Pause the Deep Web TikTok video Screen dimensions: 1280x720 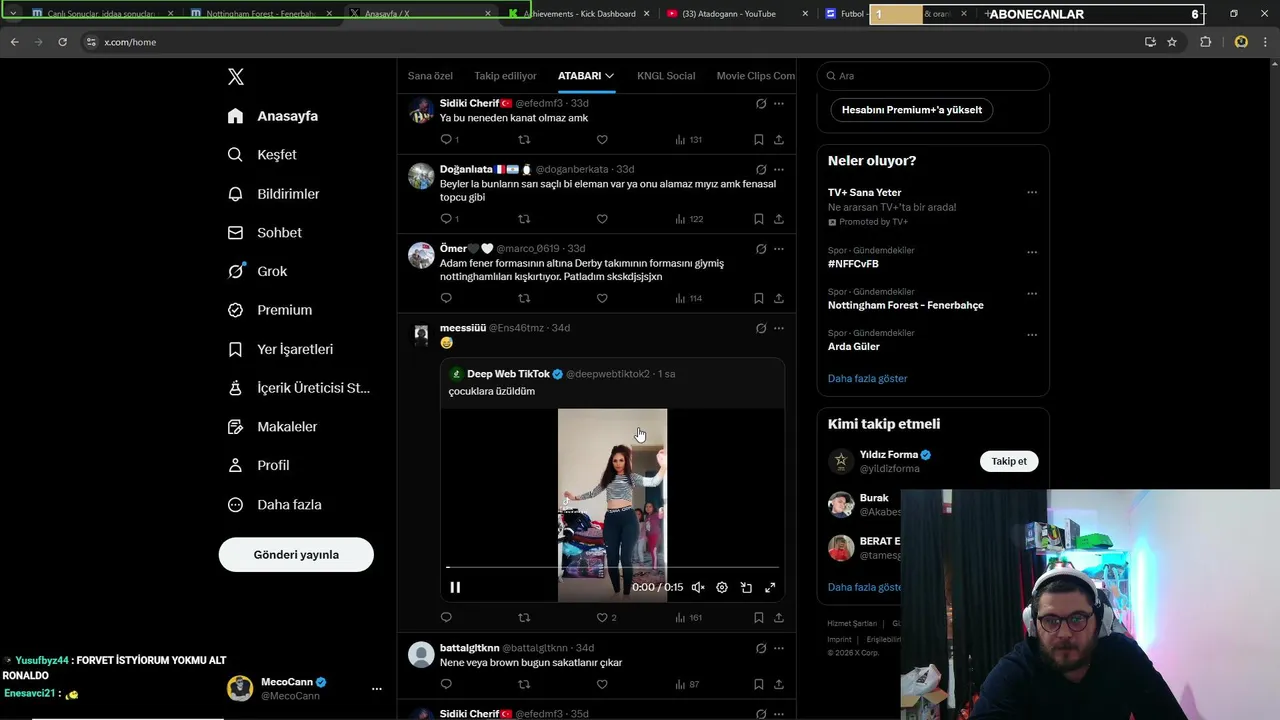pyautogui.click(x=455, y=588)
